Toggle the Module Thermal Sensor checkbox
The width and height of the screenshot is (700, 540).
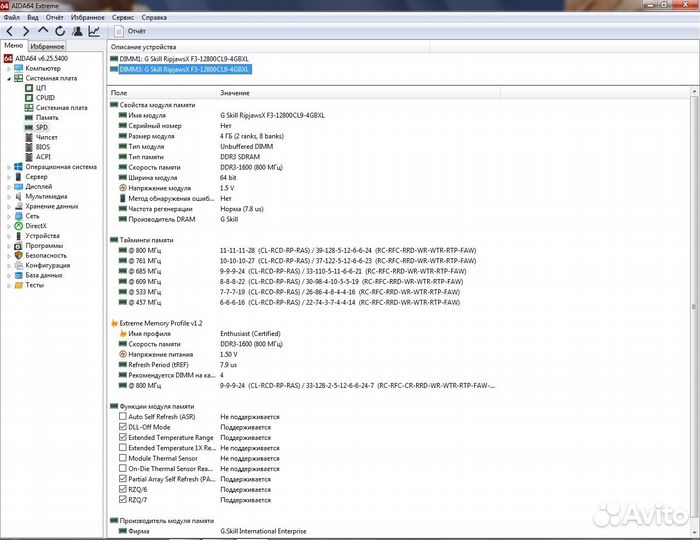click(x=123, y=458)
